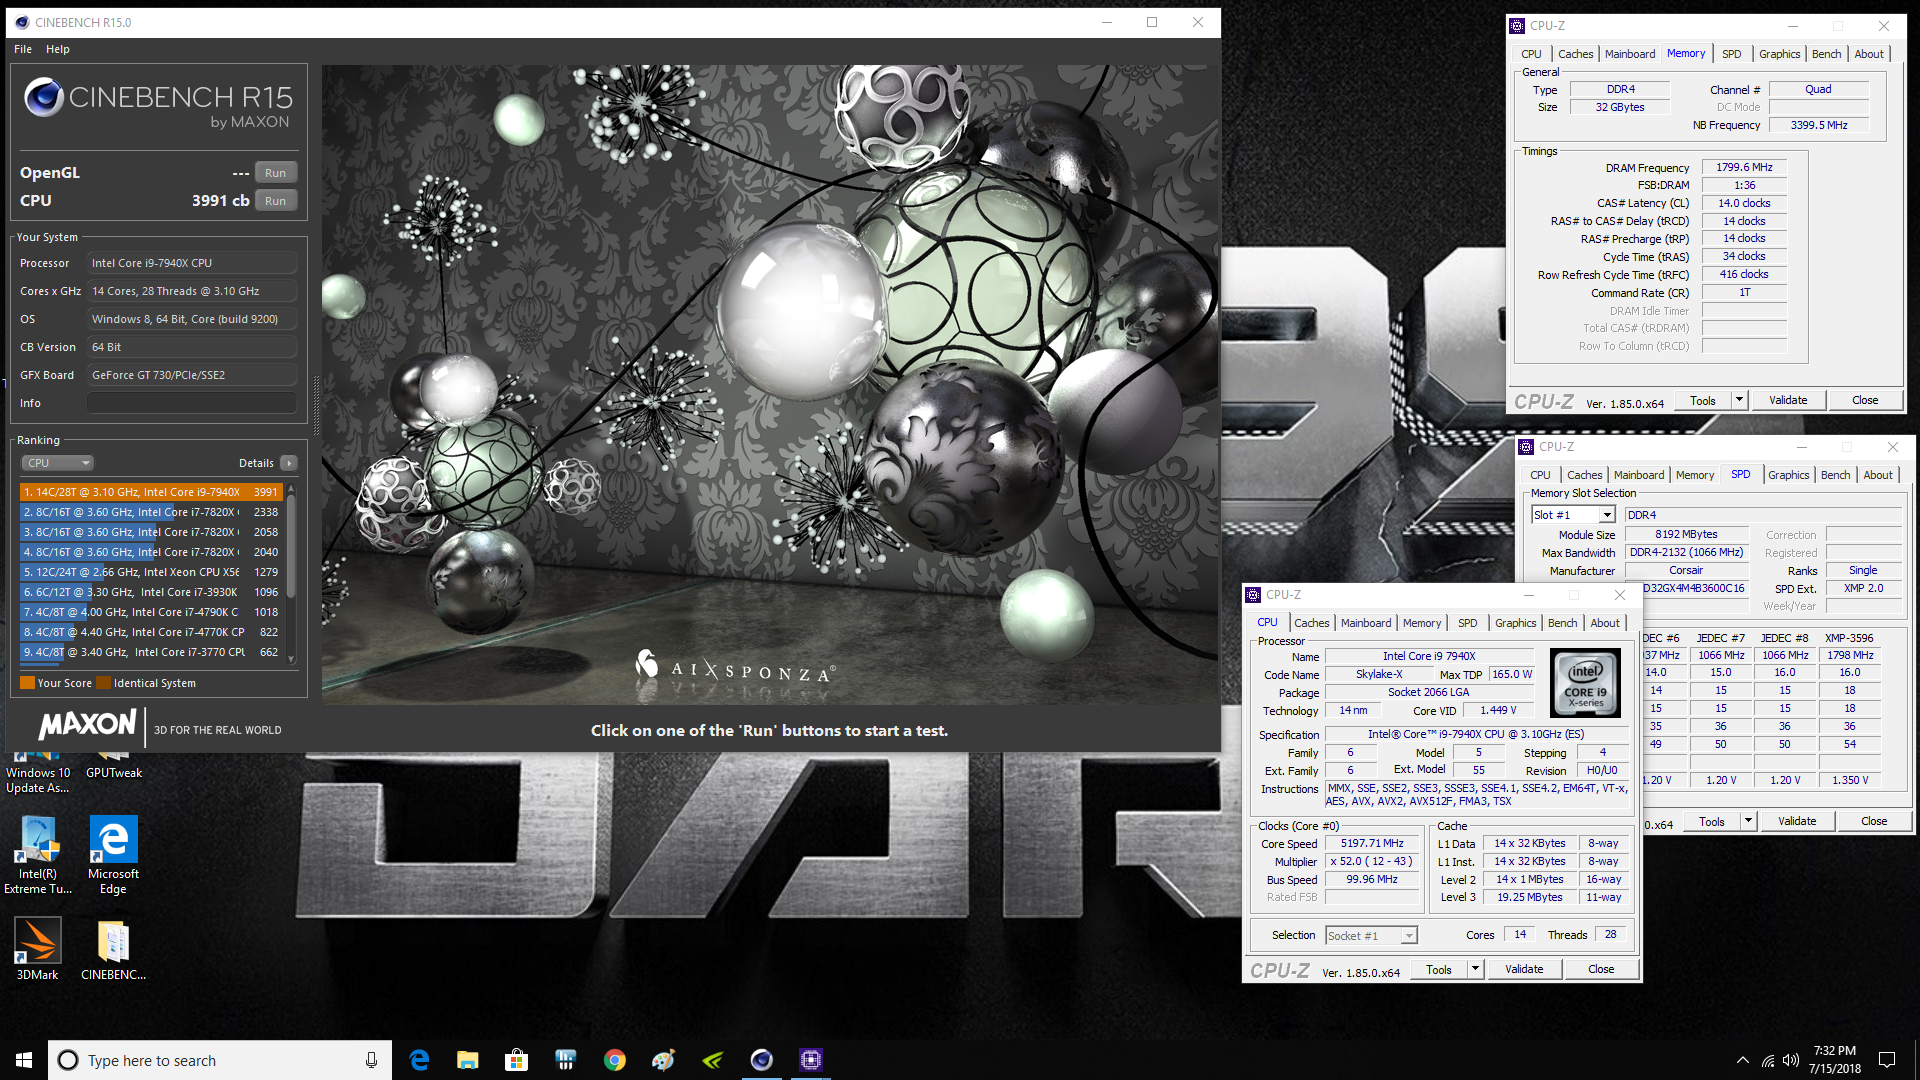
Task: Select the i9-7940X 3991 ranking row
Action: tap(151, 492)
